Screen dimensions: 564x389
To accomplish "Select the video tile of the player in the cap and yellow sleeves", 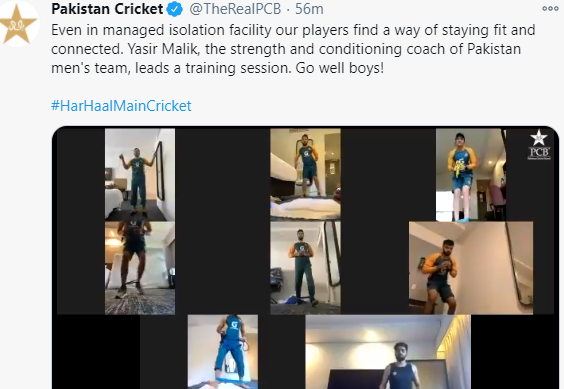I will click(471, 175).
